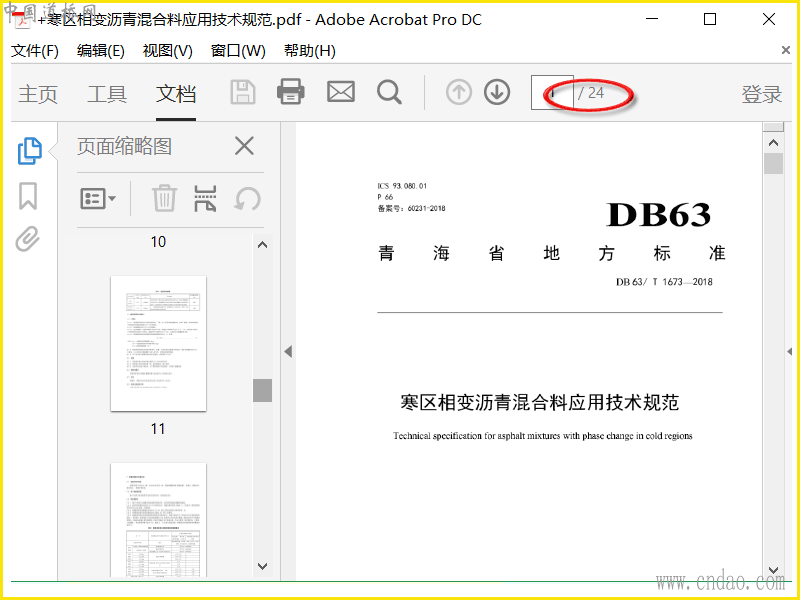The height and width of the screenshot is (600, 800).
Task: Maximize the Acrobat window
Action: pyautogui.click(x=710, y=19)
